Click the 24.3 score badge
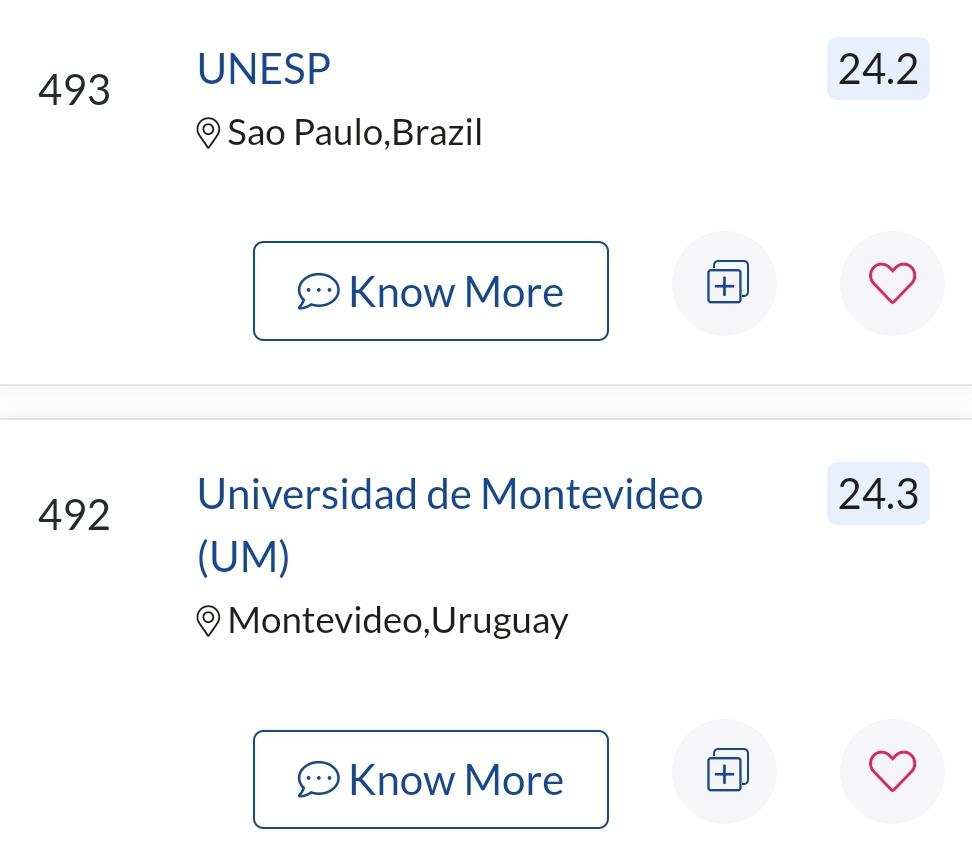Image resolution: width=972 pixels, height=867 pixels. tap(878, 494)
